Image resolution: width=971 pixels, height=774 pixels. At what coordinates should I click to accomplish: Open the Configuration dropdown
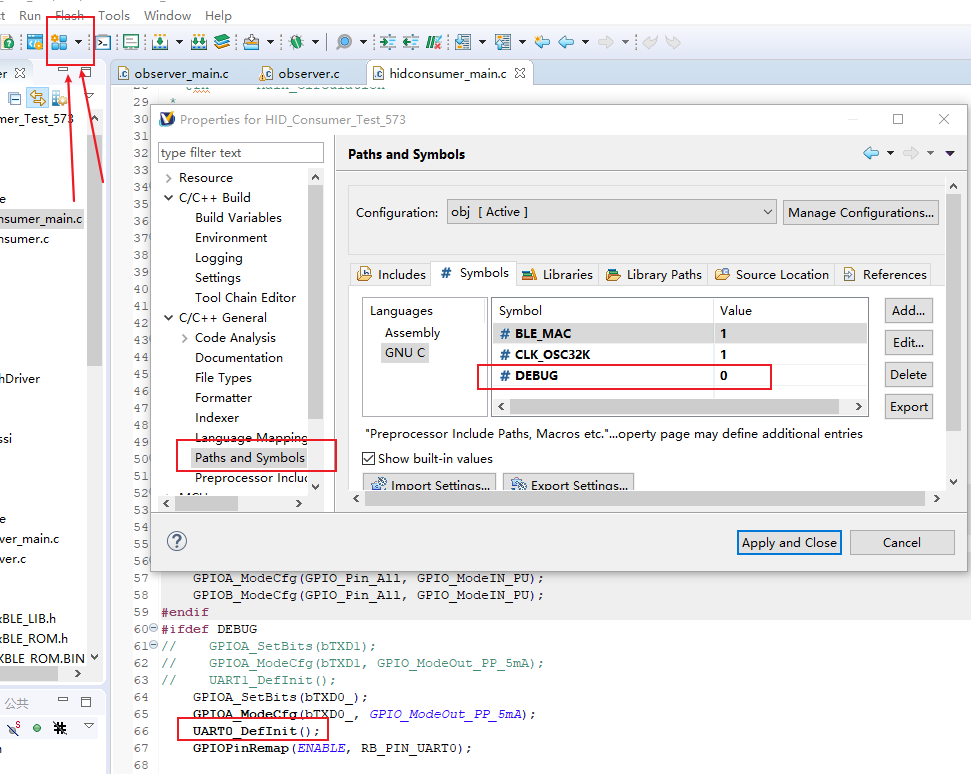pos(611,212)
